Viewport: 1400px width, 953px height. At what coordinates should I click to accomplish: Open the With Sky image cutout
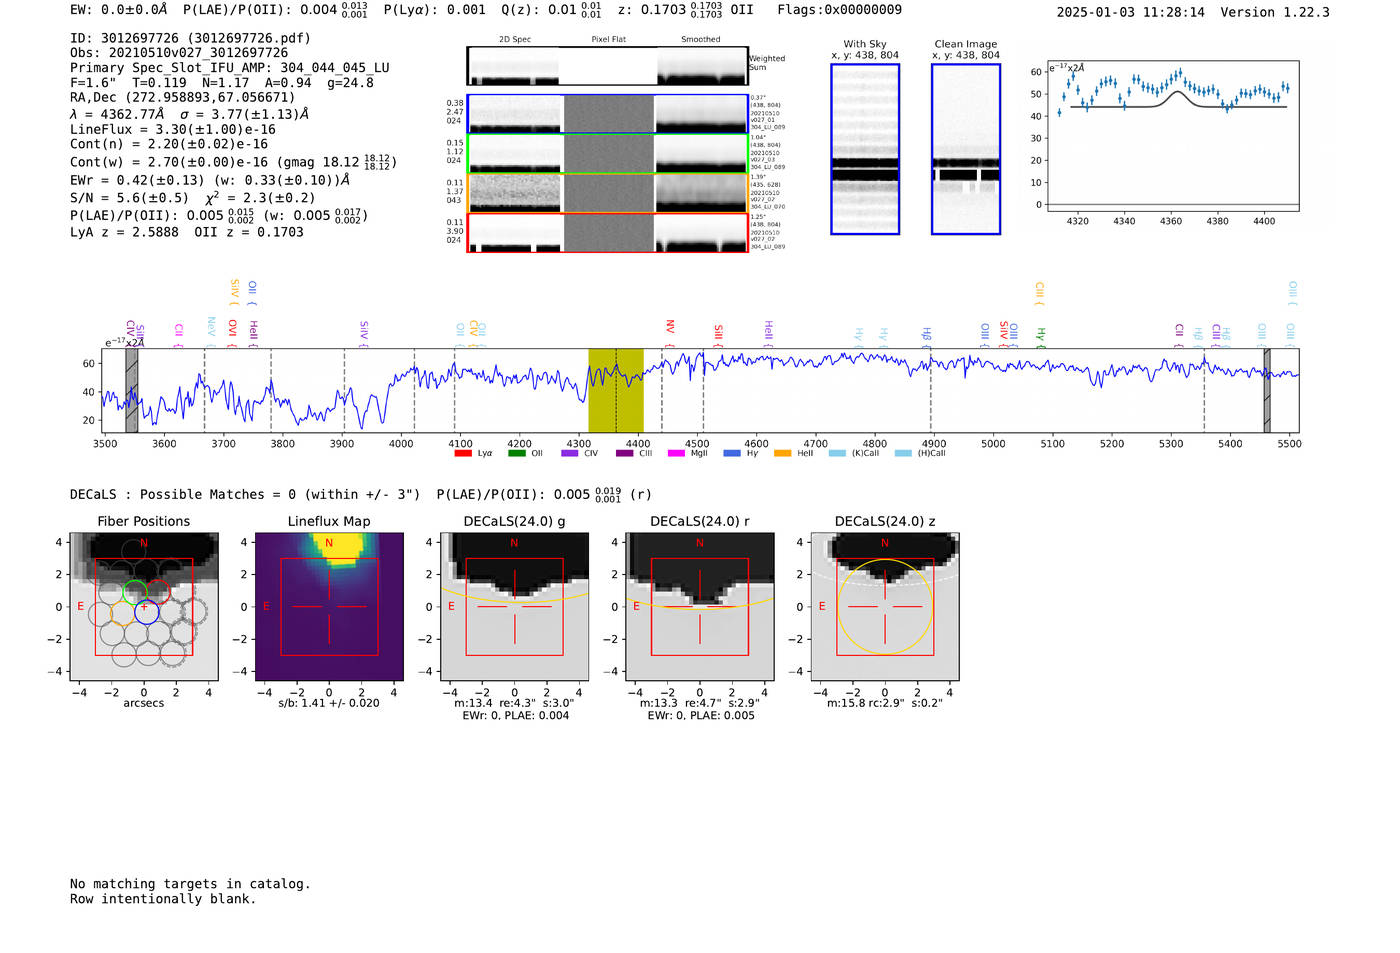[x=865, y=149]
